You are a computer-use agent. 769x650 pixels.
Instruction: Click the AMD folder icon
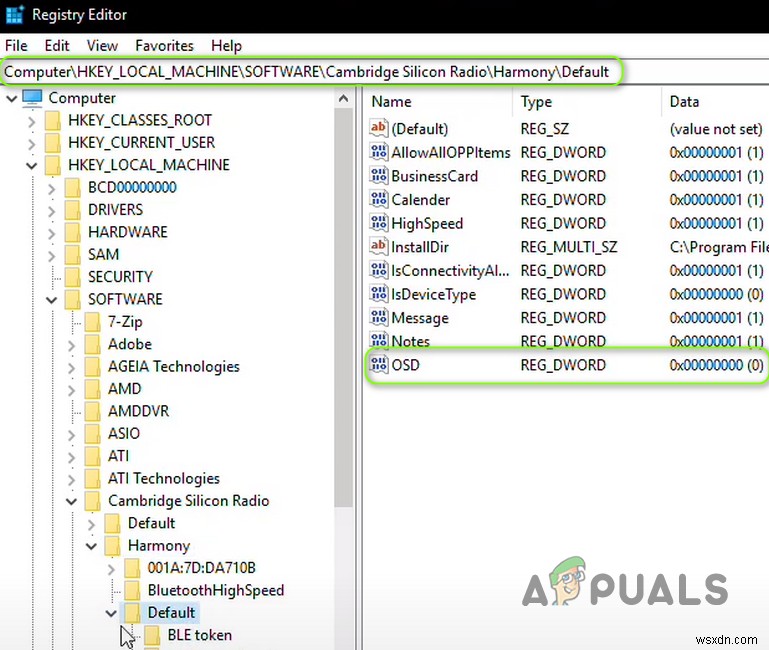pos(93,389)
